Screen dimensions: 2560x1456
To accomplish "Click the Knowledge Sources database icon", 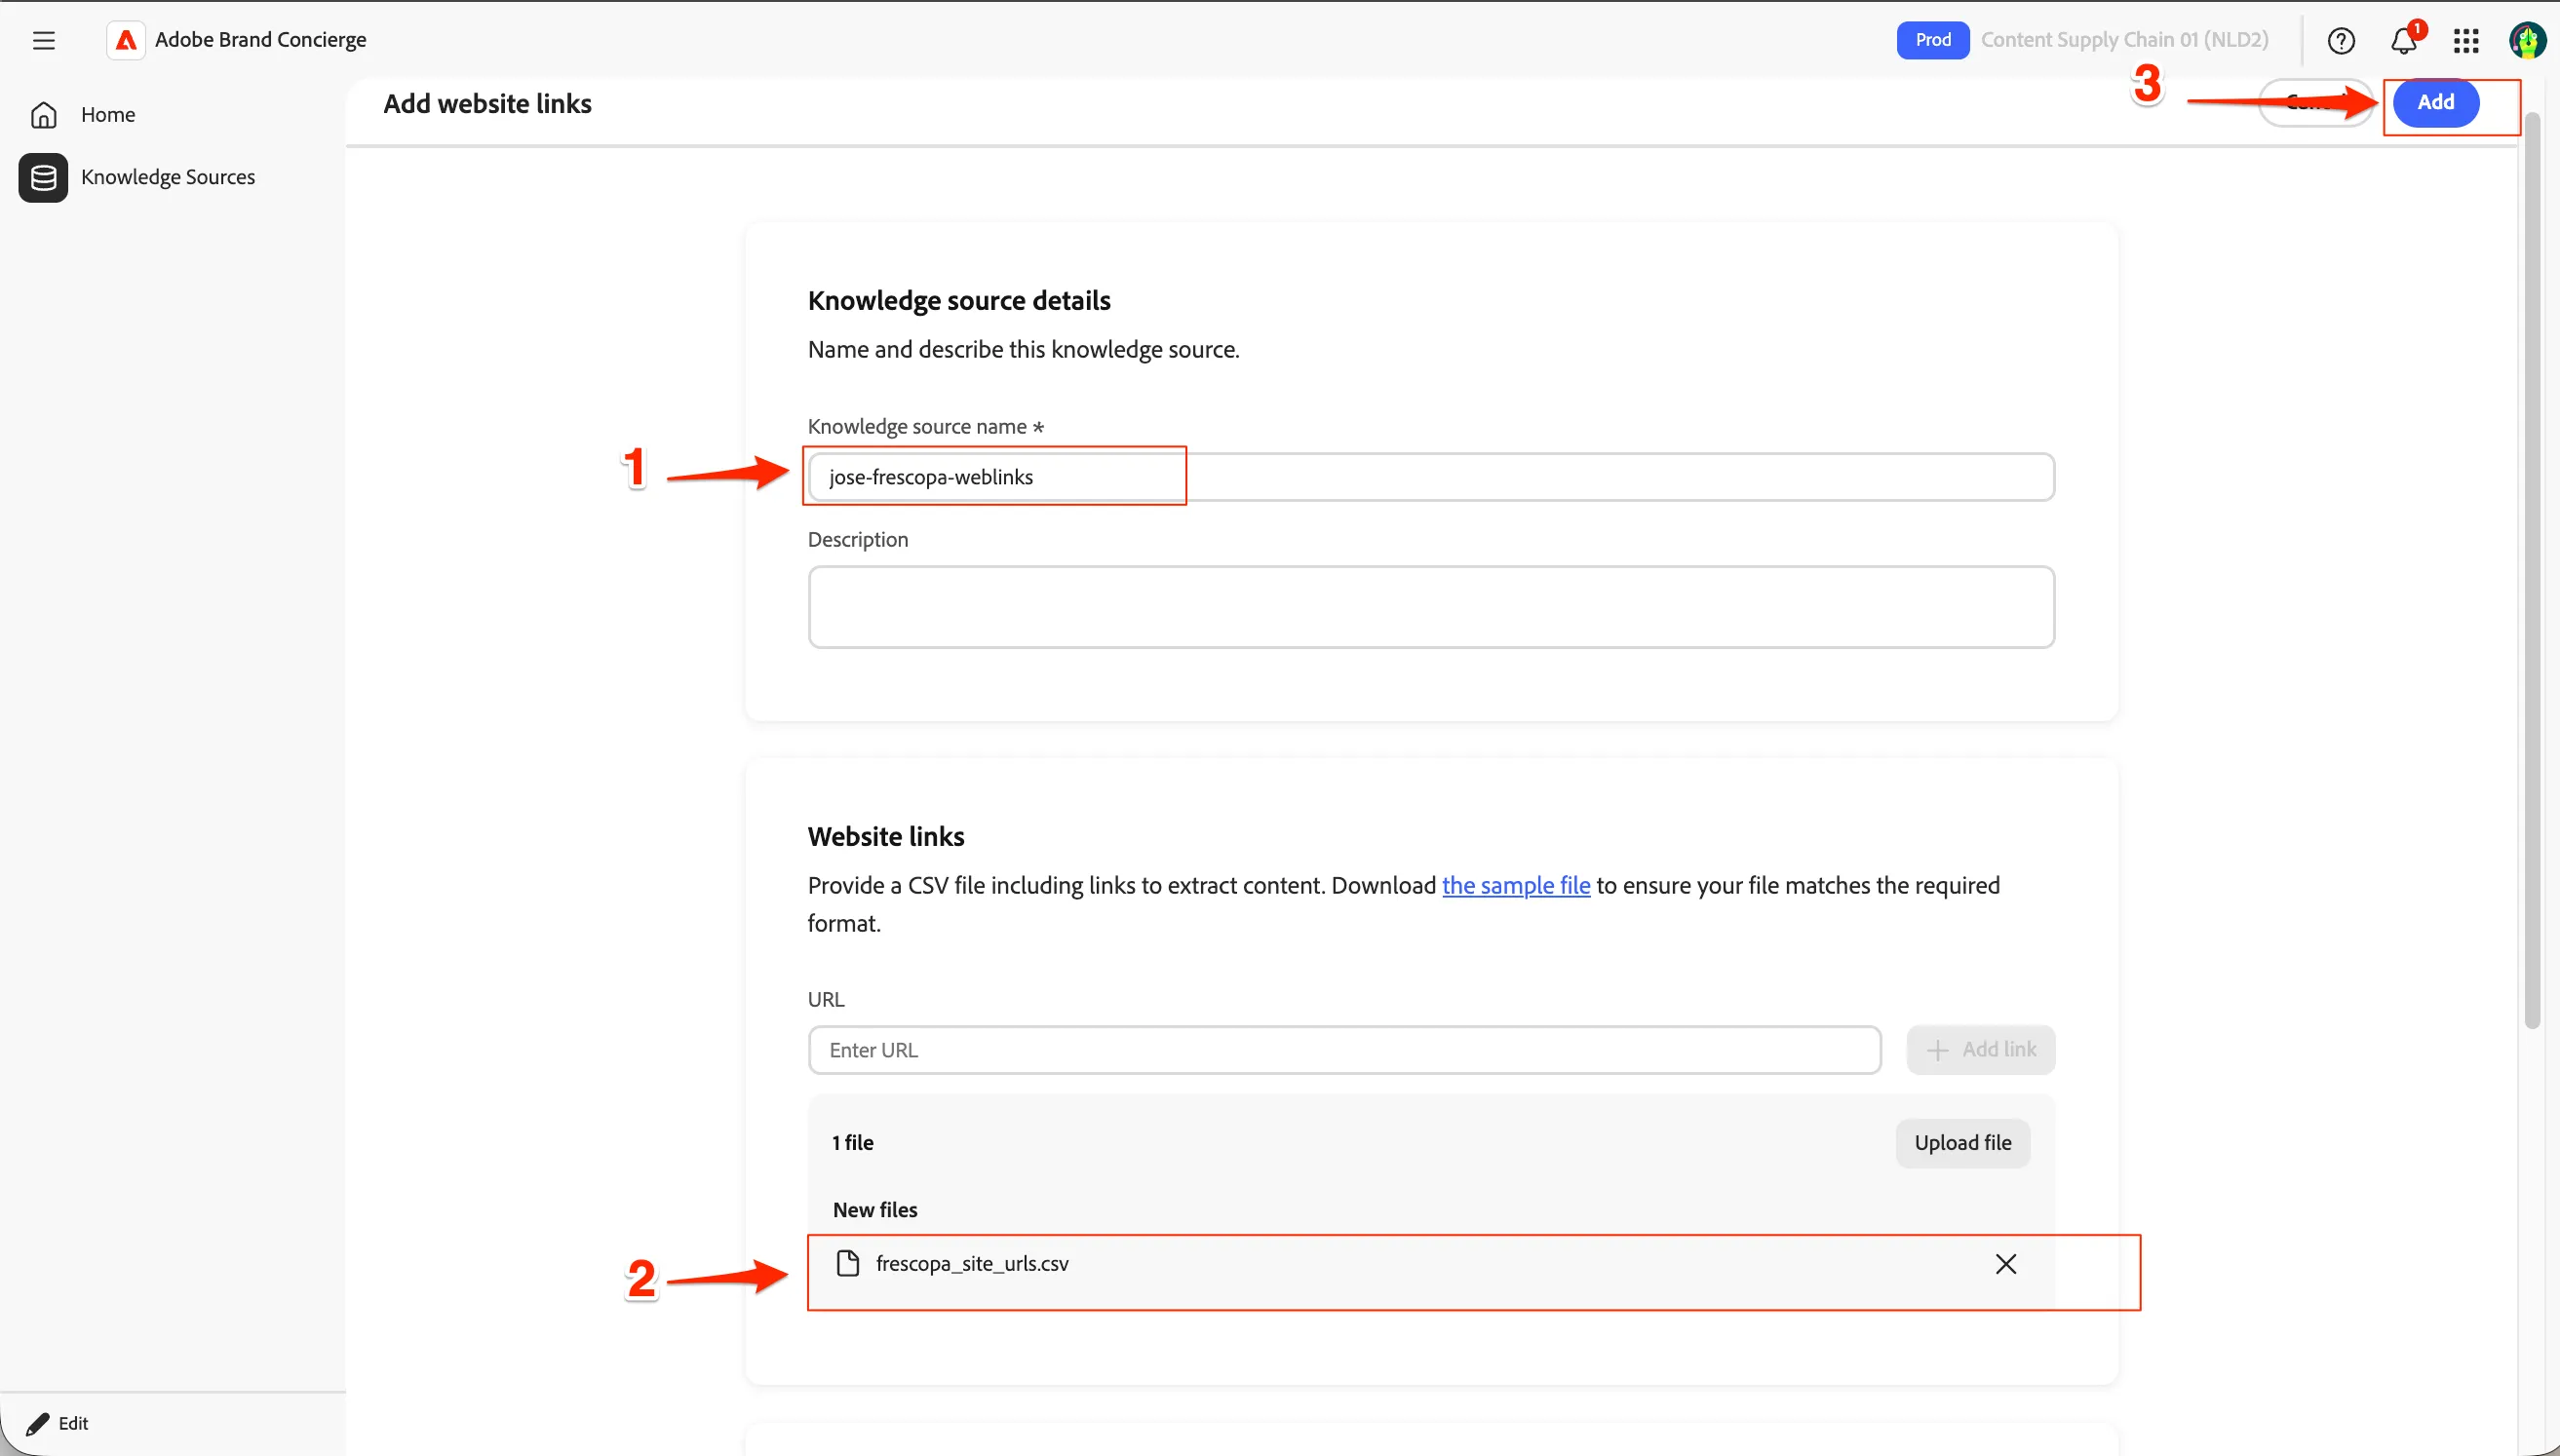I will 43,177.
